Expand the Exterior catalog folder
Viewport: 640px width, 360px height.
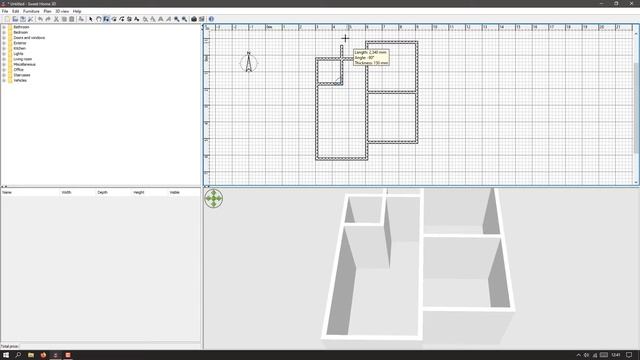coord(4,43)
